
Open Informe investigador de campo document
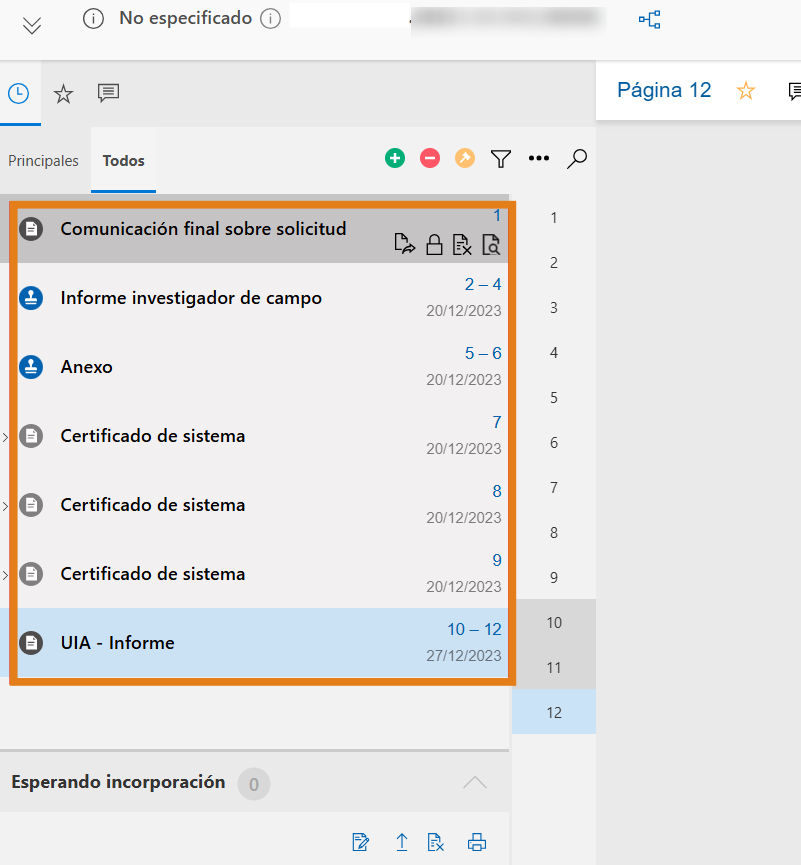pyautogui.click(x=191, y=298)
